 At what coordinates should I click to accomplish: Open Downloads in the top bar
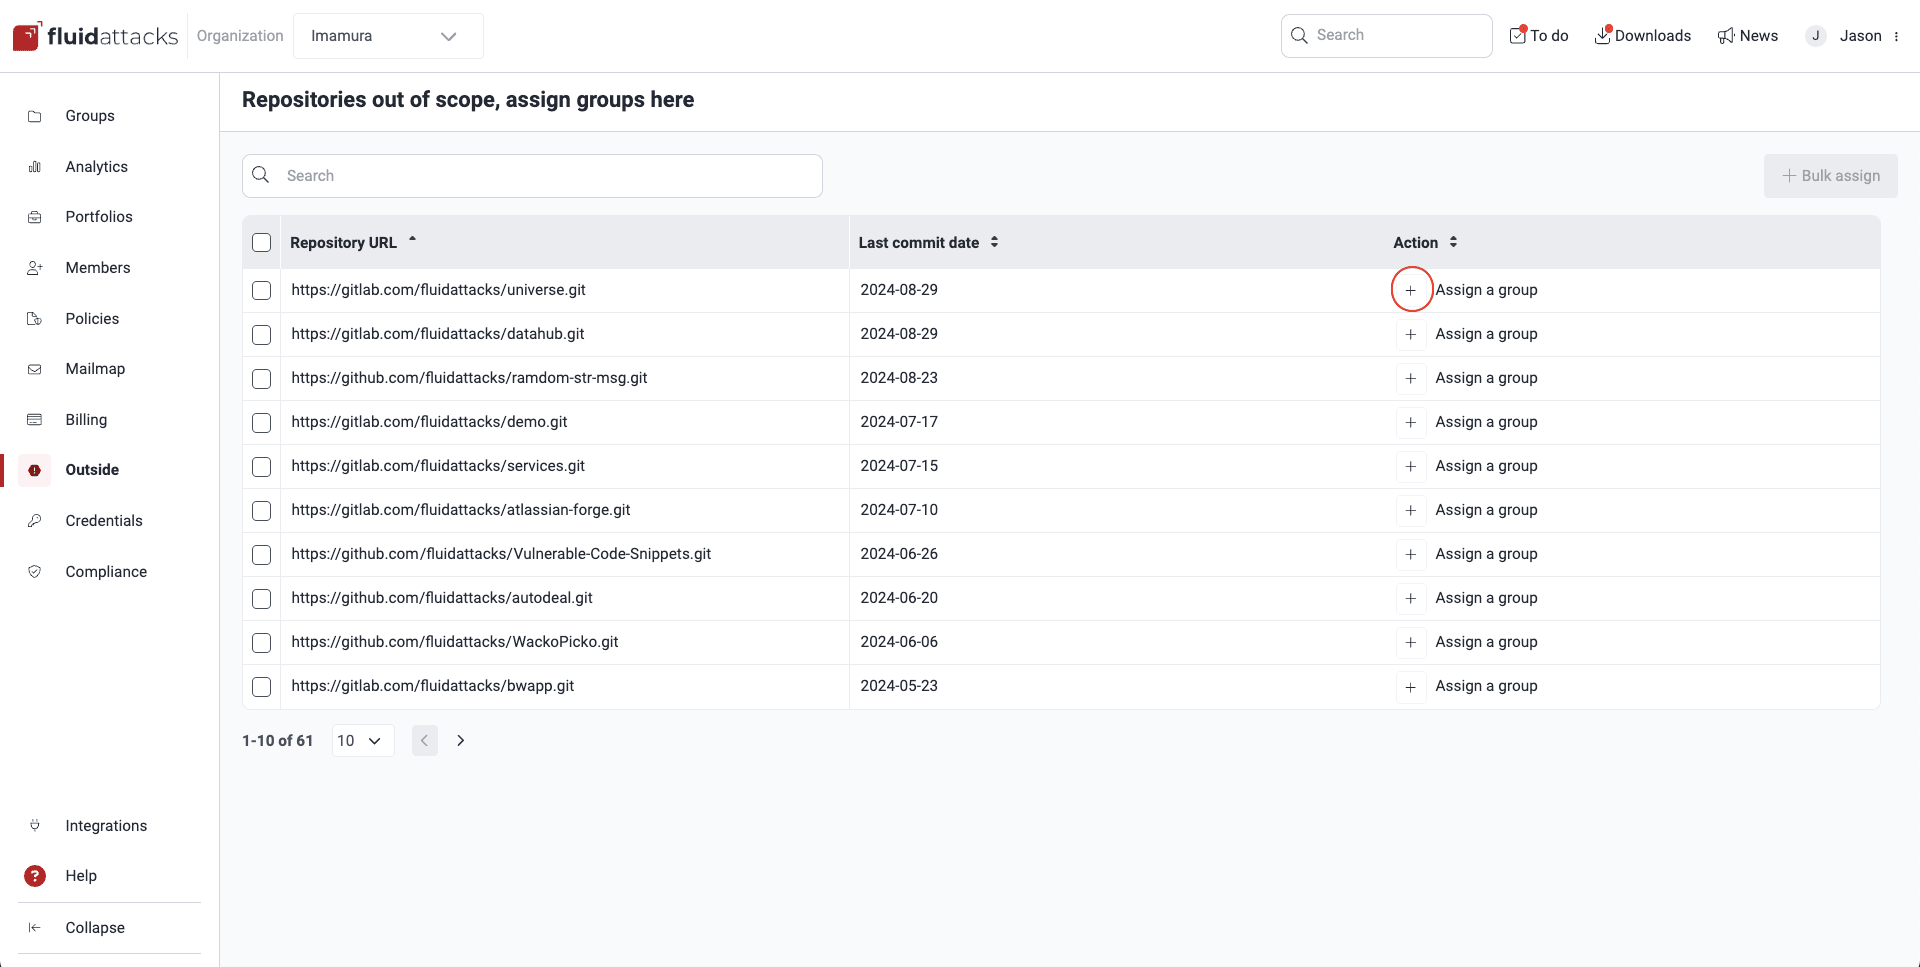tap(1642, 36)
